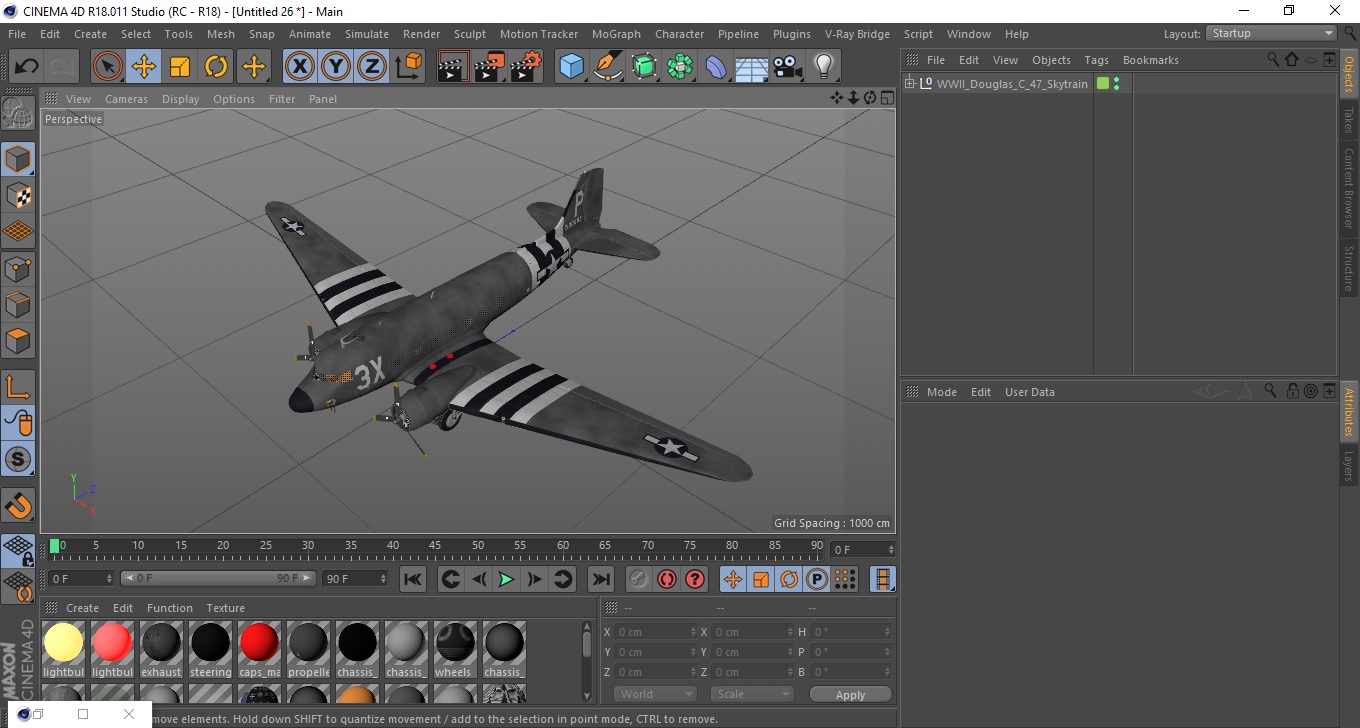This screenshot has height=728, width=1360.
Task: Open the MoGraph menu
Action: click(x=616, y=34)
